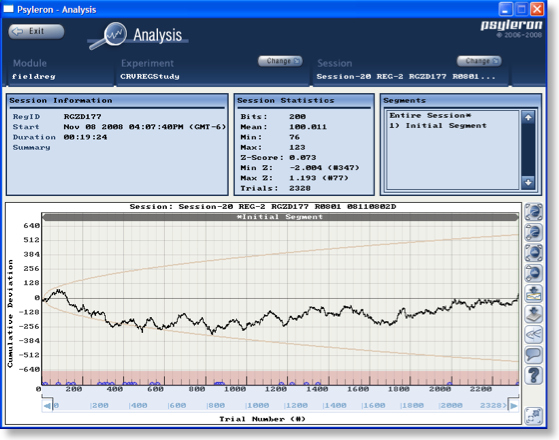
Task: Click Change button for Session
Action: click(479, 61)
